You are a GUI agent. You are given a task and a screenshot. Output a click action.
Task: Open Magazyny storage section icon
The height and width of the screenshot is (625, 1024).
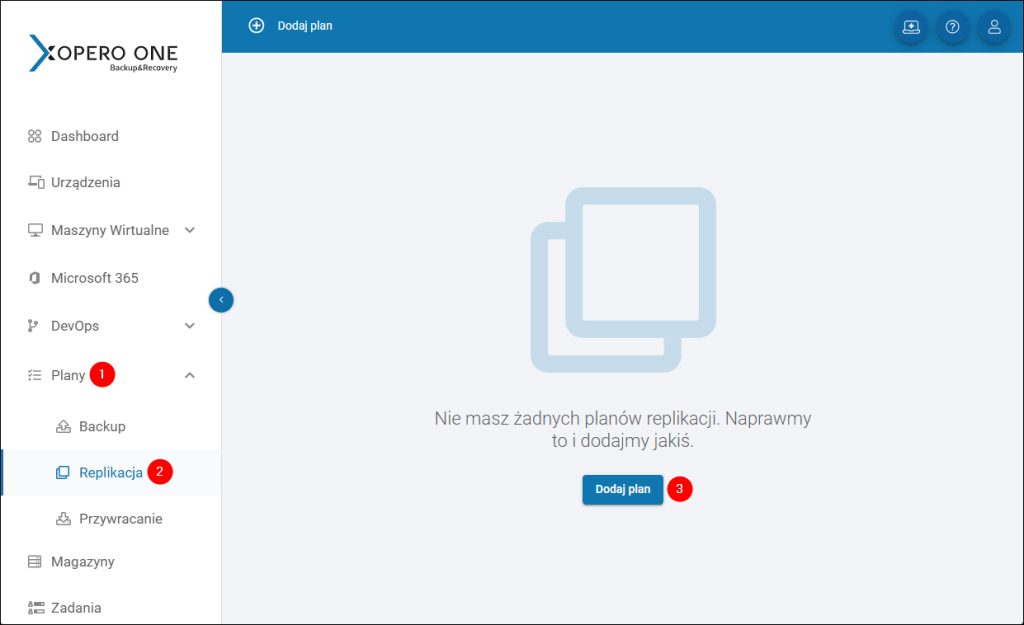pos(35,561)
